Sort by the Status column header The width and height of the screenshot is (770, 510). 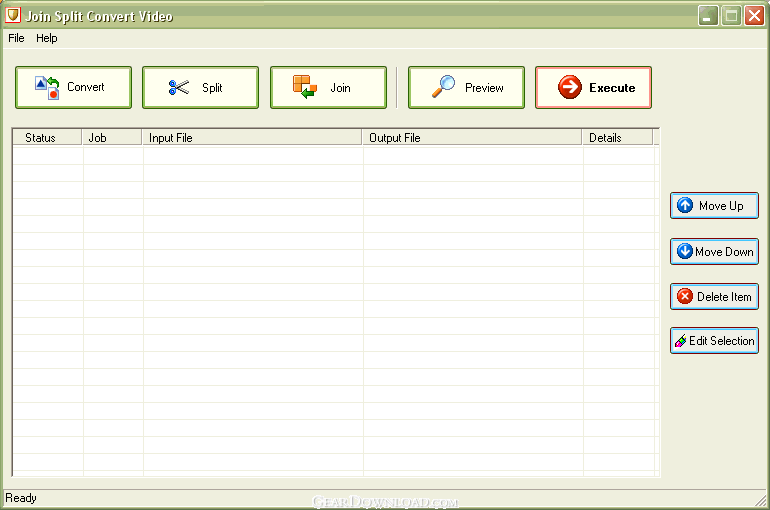click(x=47, y=137)
